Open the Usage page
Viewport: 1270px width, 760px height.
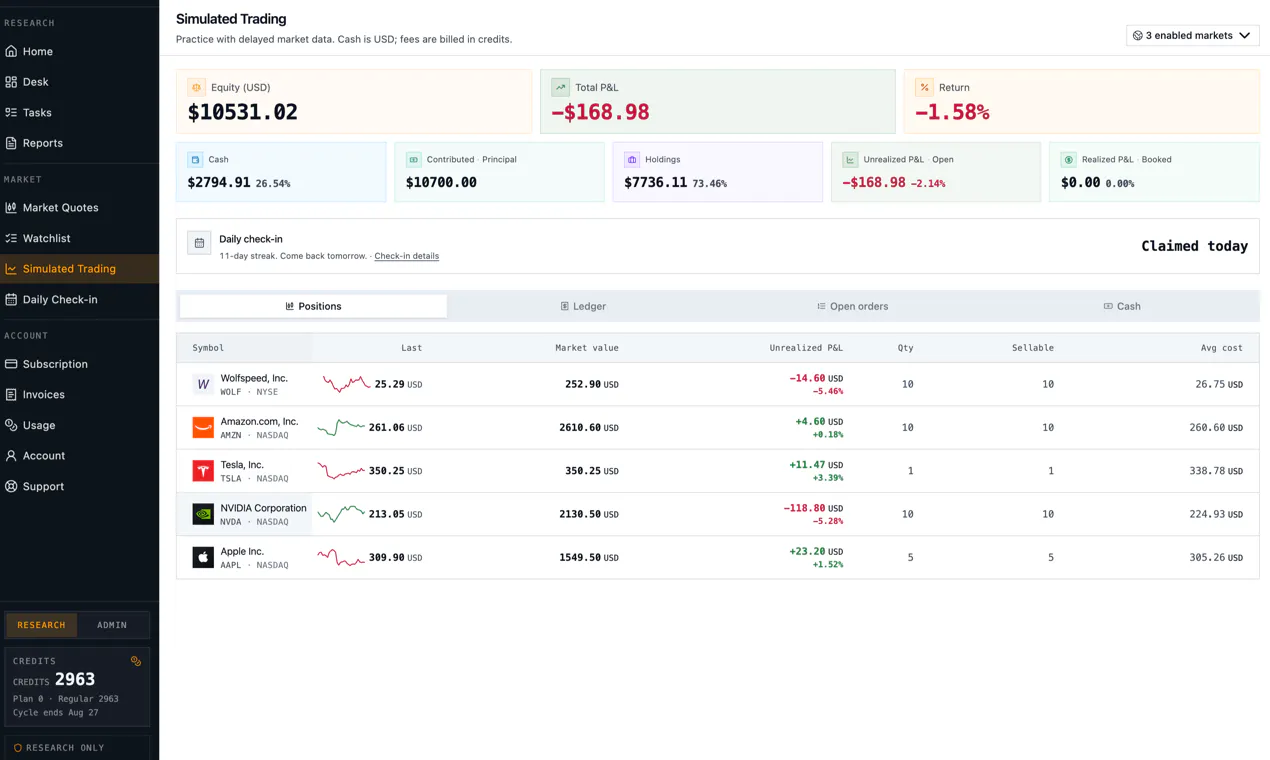click(x=39, y=425)
